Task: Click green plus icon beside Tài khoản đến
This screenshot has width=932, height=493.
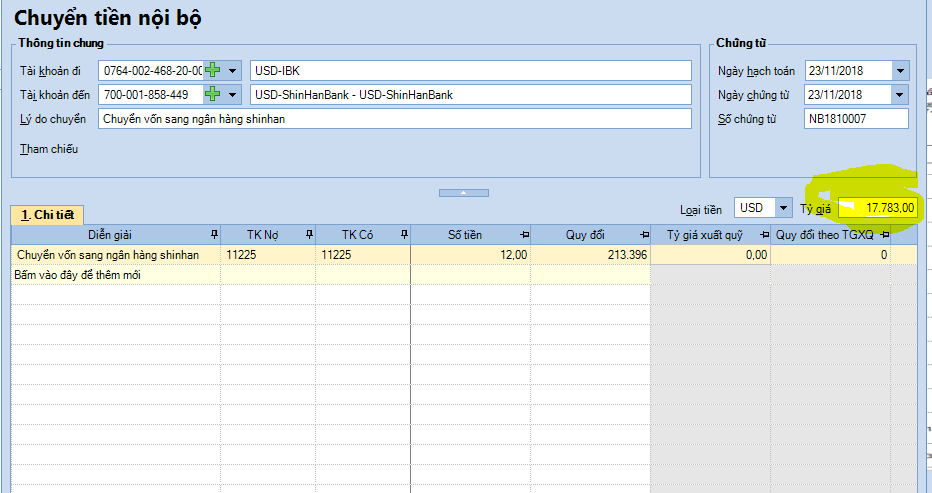Action: pos(212,95)
